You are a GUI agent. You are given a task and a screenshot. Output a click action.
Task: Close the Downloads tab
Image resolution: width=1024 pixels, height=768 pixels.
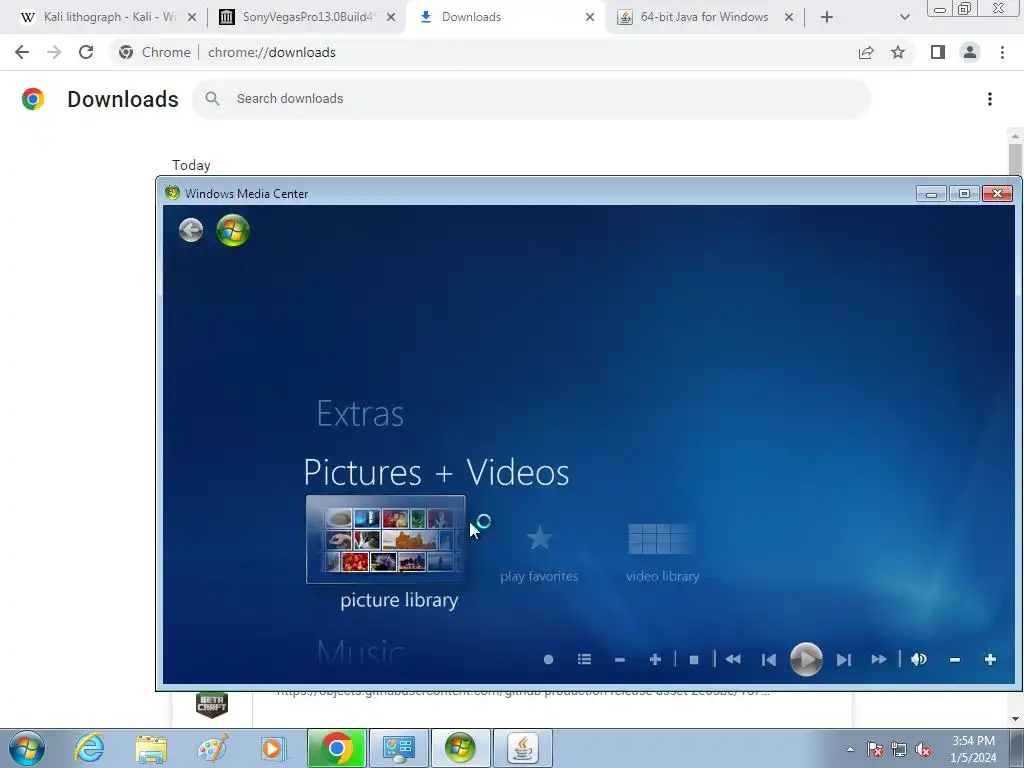590,18
